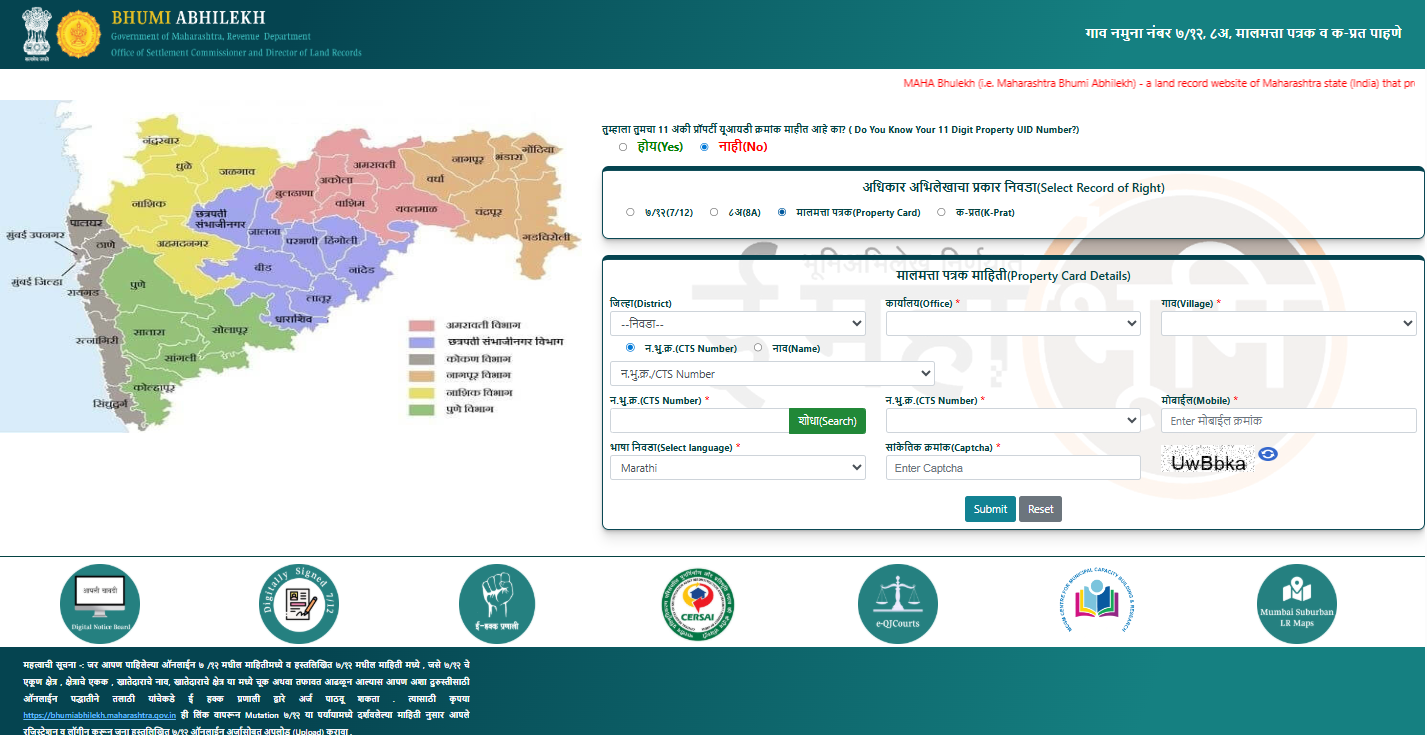The height and width of the screenshot is (735, 1427).
Task: Click the Digitally Signed 7/12 icon
Action: (x=298, y=604)
